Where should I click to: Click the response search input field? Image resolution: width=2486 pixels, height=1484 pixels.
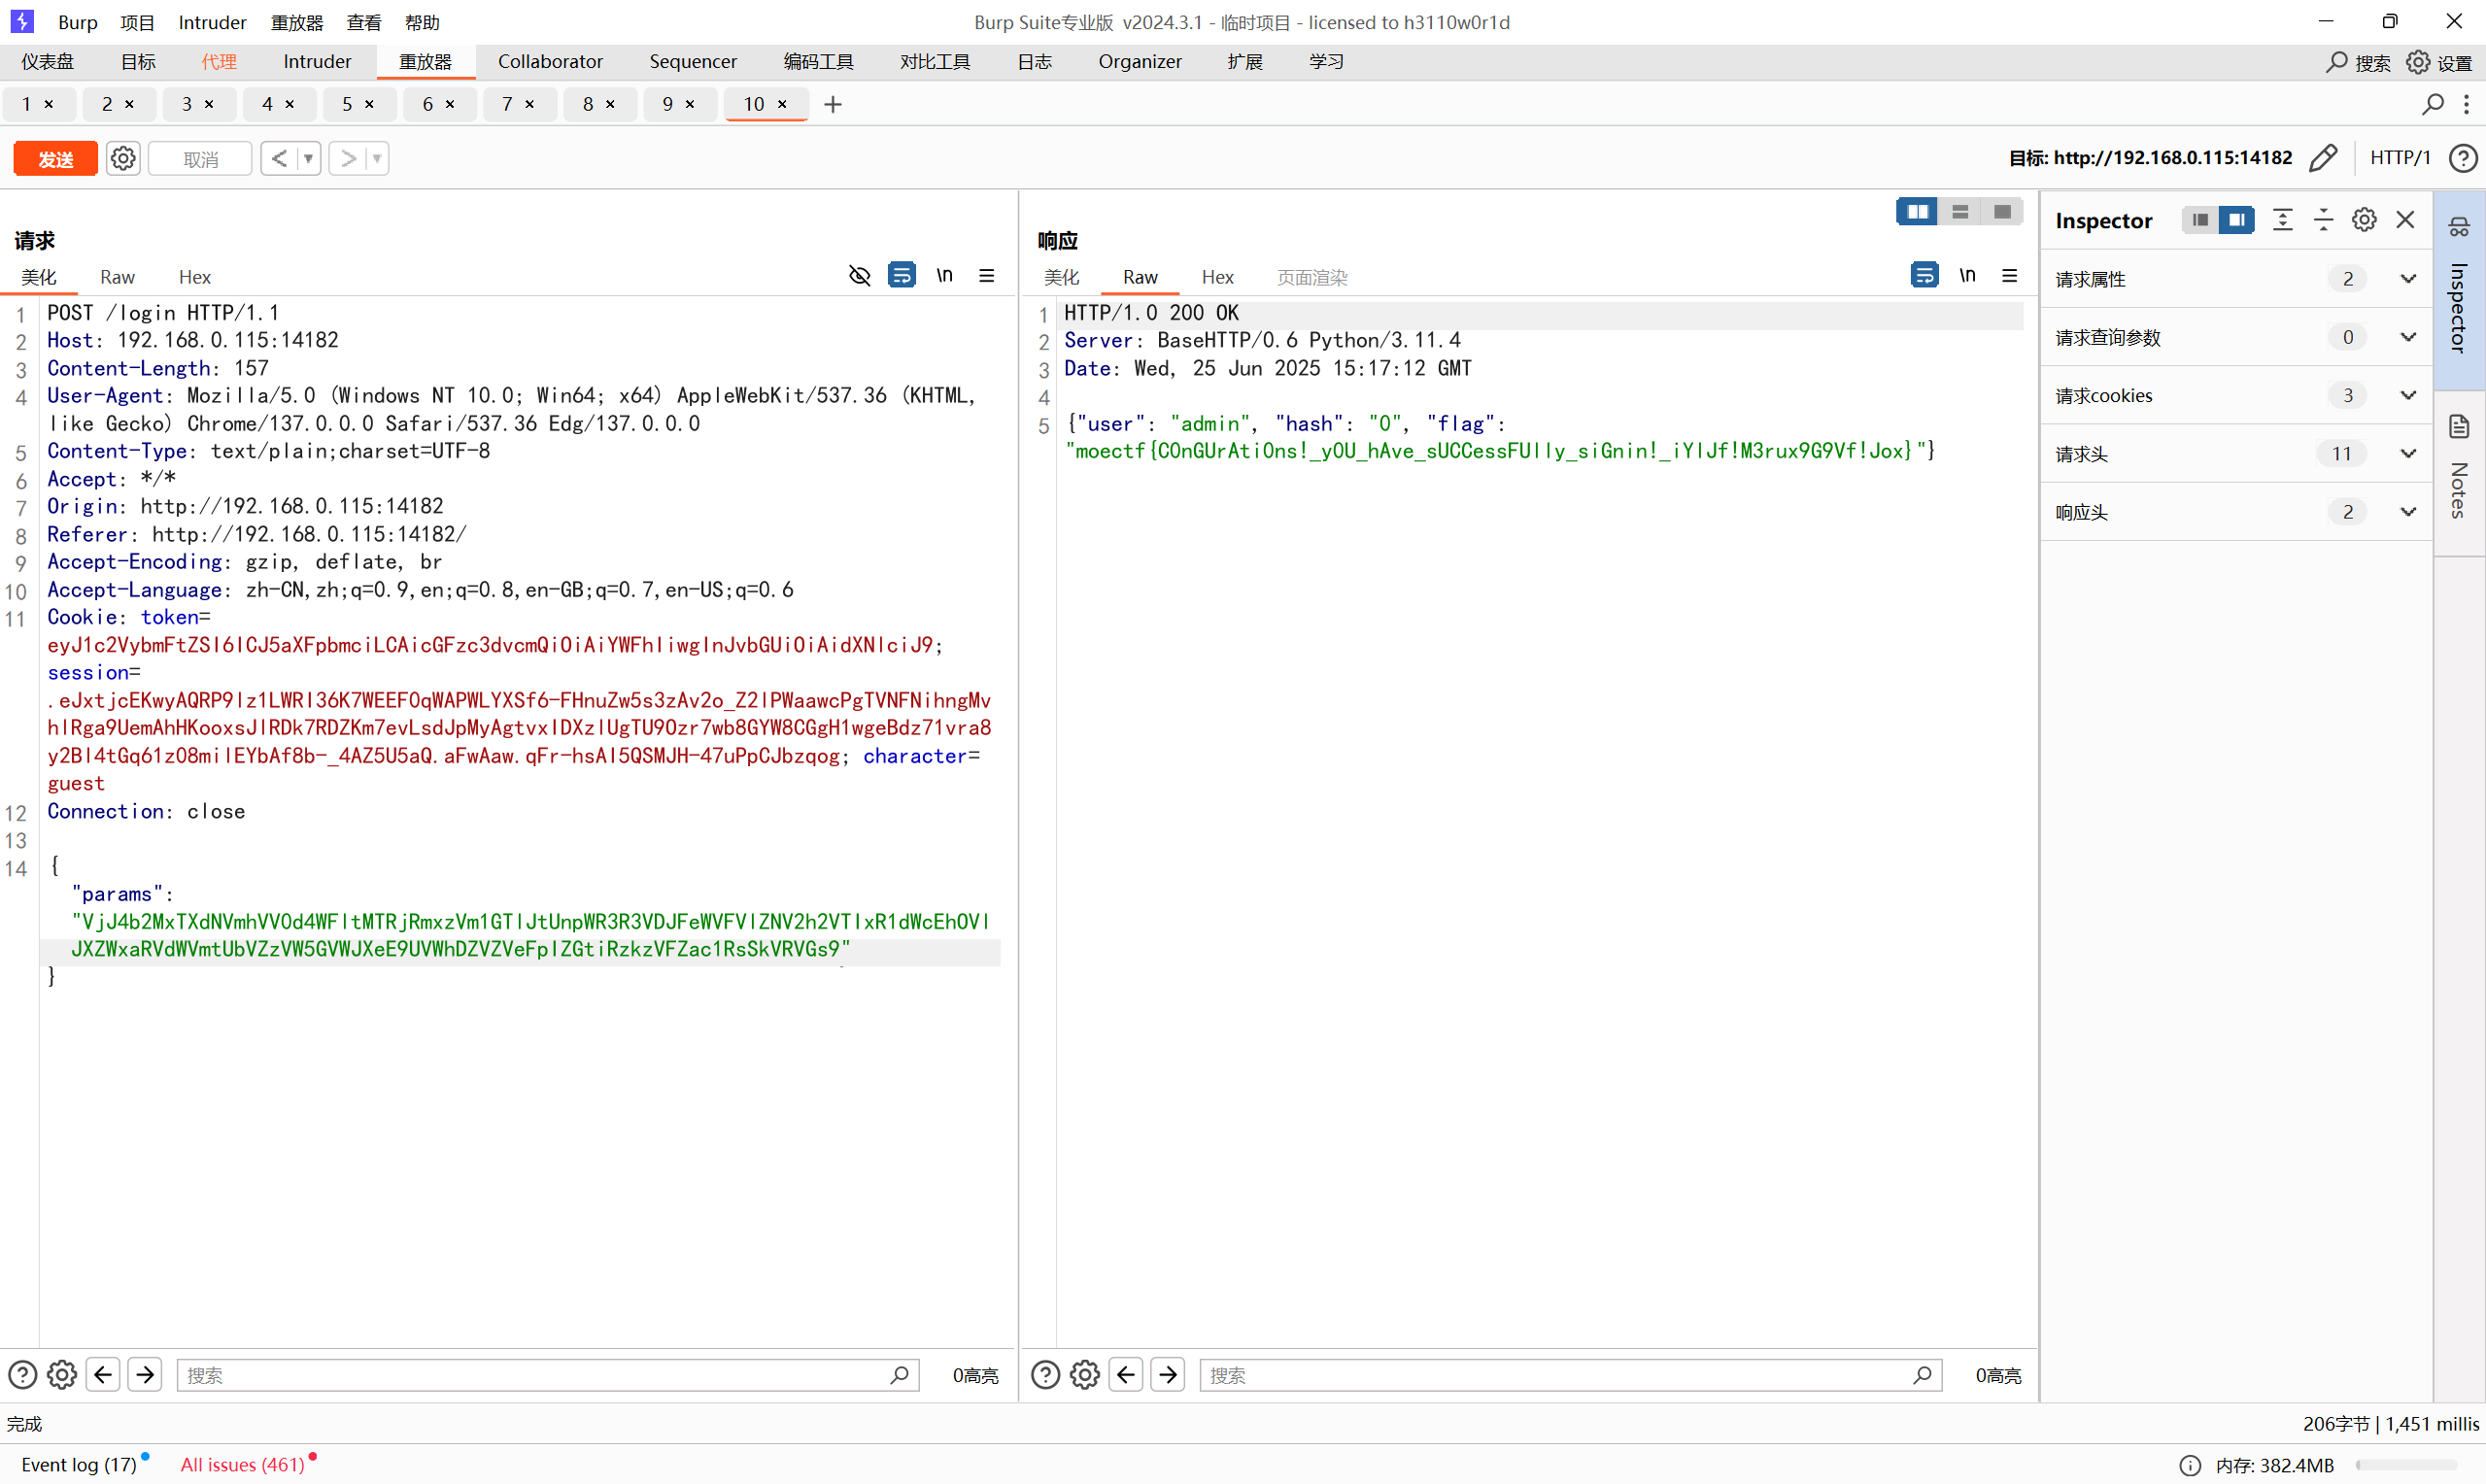[x=1571, y=1375]
